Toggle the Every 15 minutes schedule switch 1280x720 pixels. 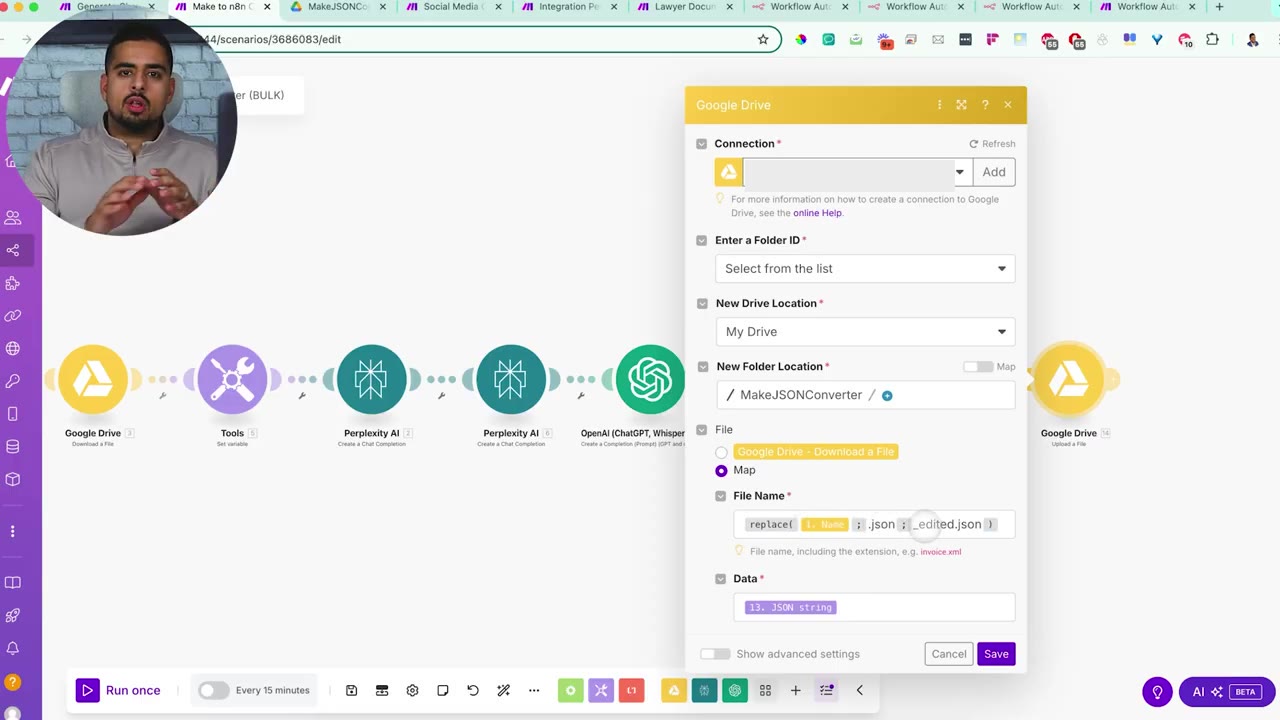(x=213, y=690)
